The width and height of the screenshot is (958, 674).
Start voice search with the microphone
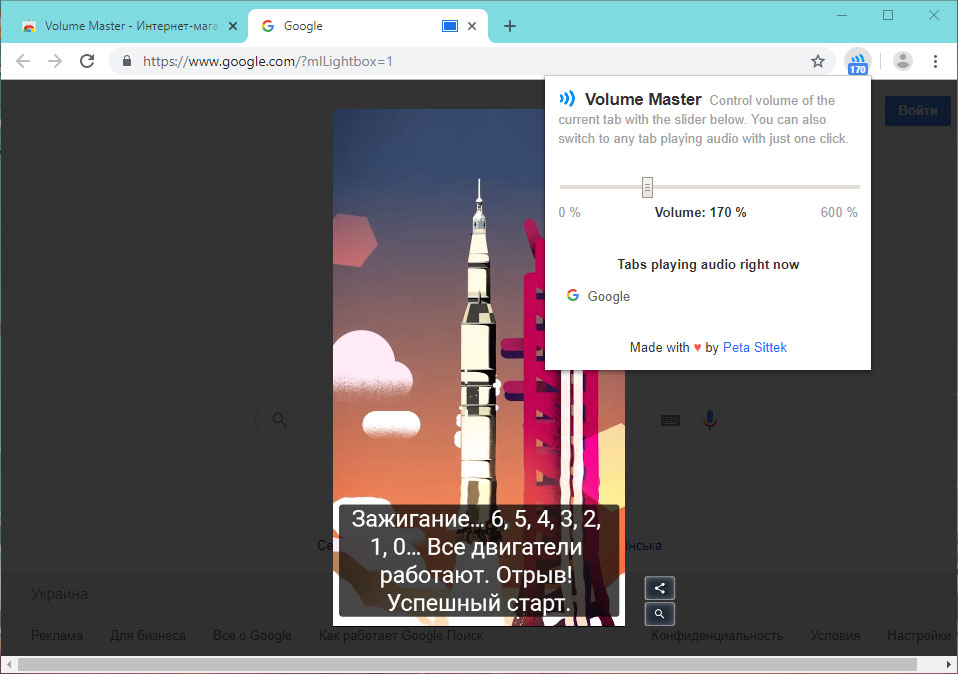click(x=710, y=420)
